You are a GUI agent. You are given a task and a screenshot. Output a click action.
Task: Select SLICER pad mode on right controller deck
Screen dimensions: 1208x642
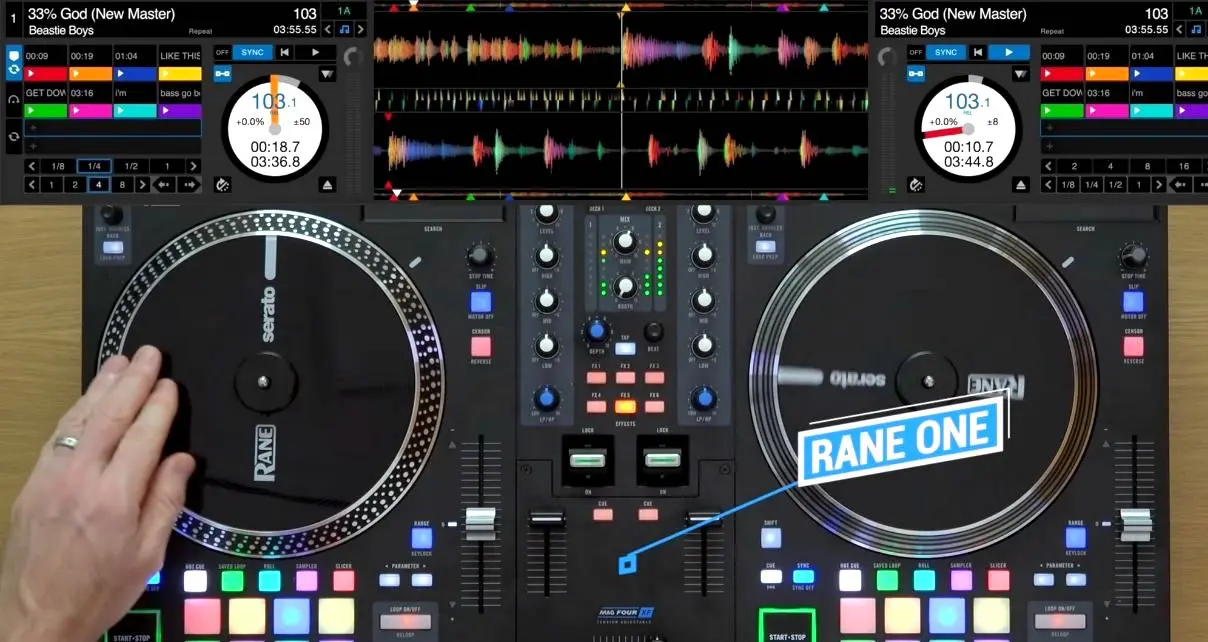tap(998, 580)
